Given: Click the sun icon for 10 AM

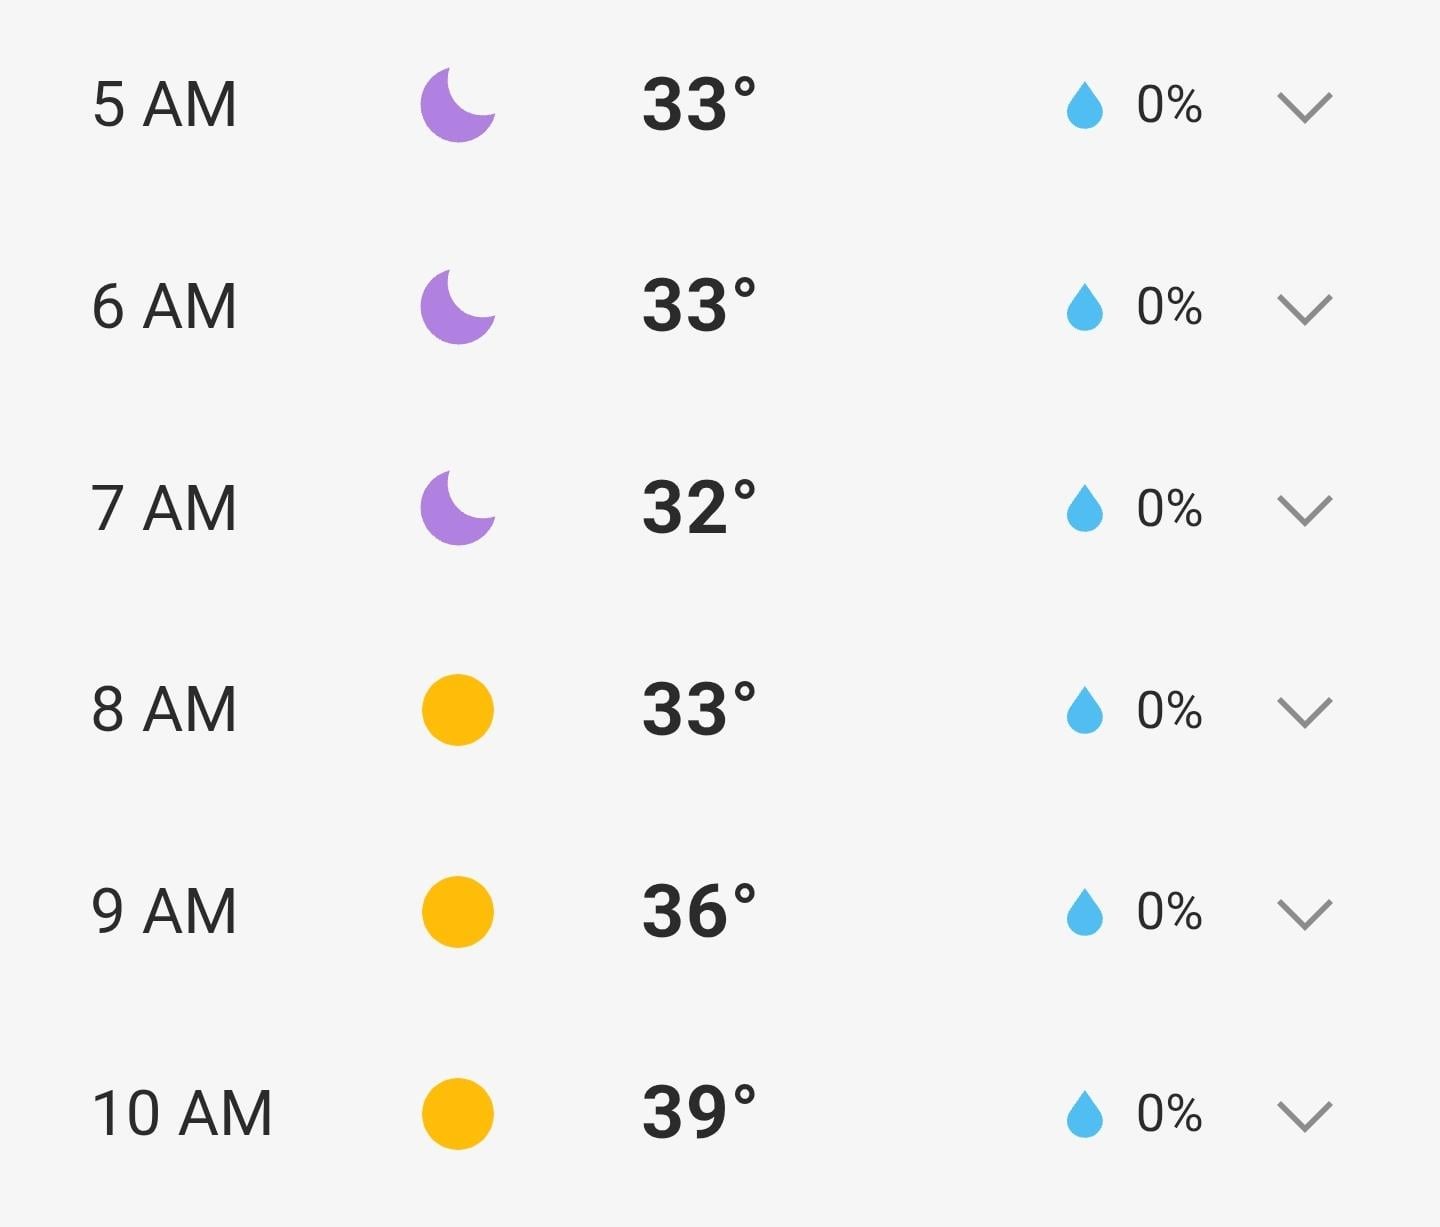Looking at the screenshot, I should pos(458,1114).
